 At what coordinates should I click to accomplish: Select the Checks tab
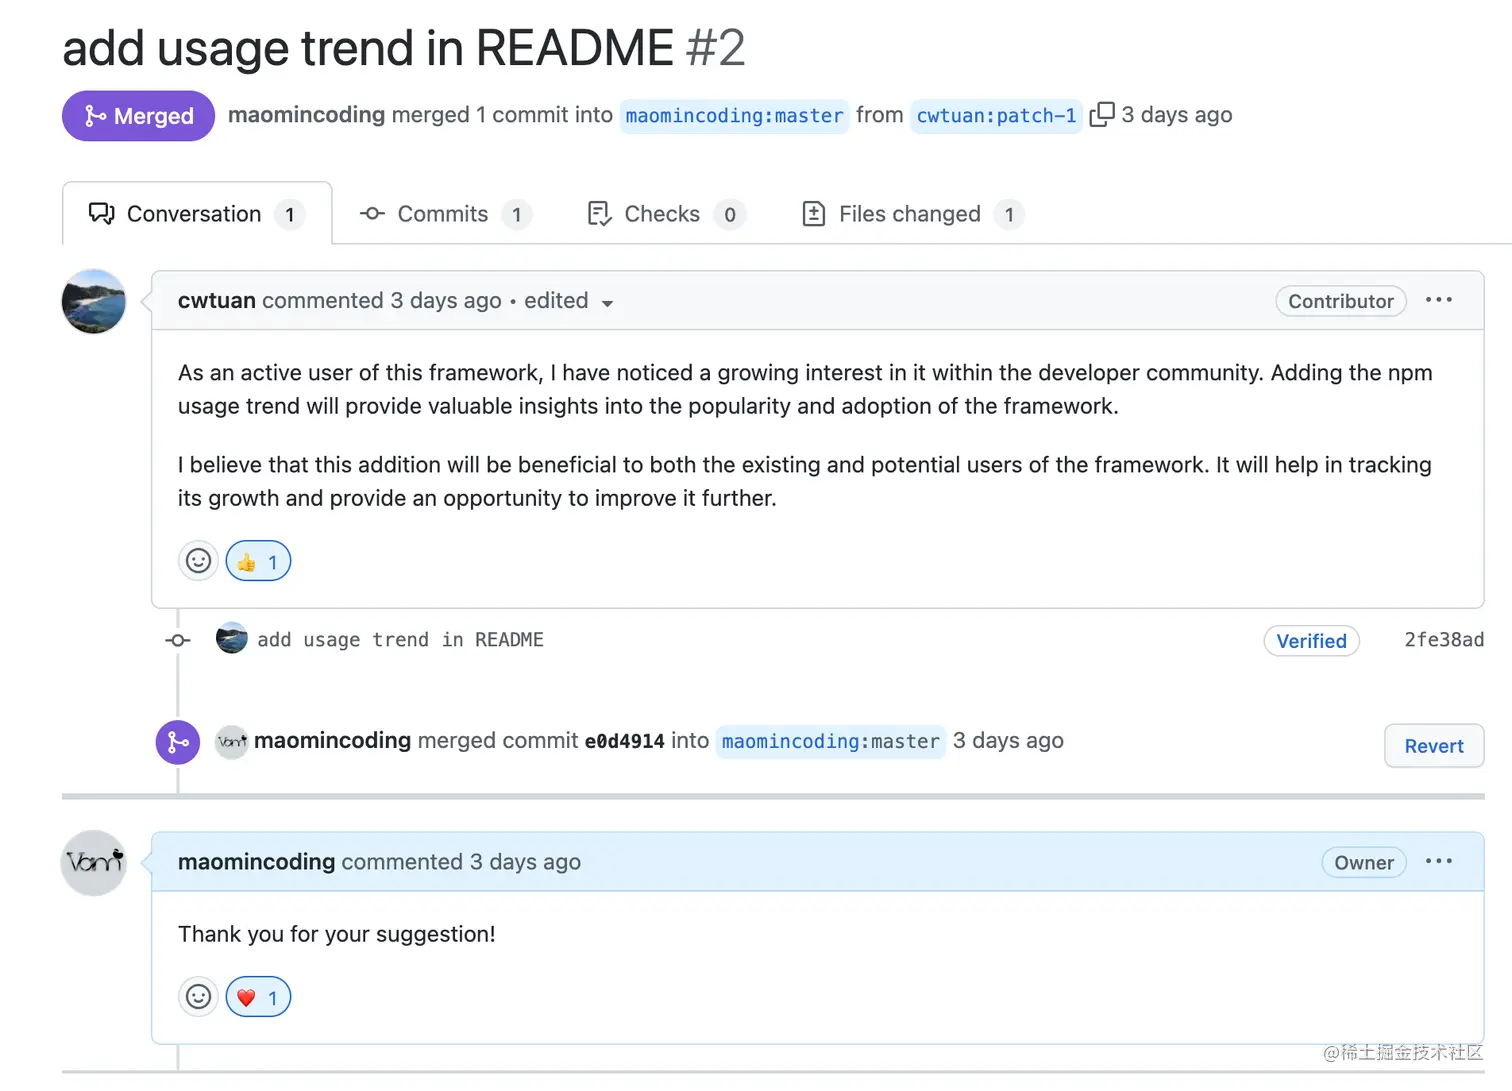coord(662,214)
